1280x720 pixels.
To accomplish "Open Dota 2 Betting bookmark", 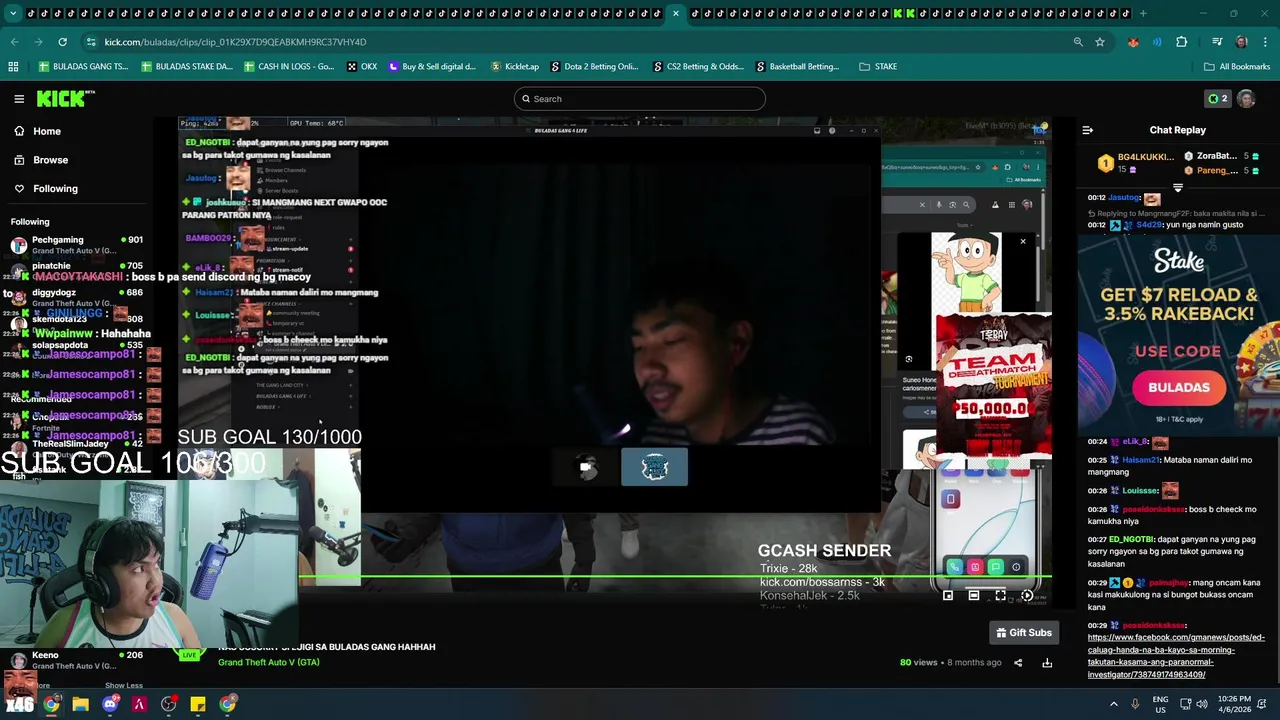I will [594, 67].
